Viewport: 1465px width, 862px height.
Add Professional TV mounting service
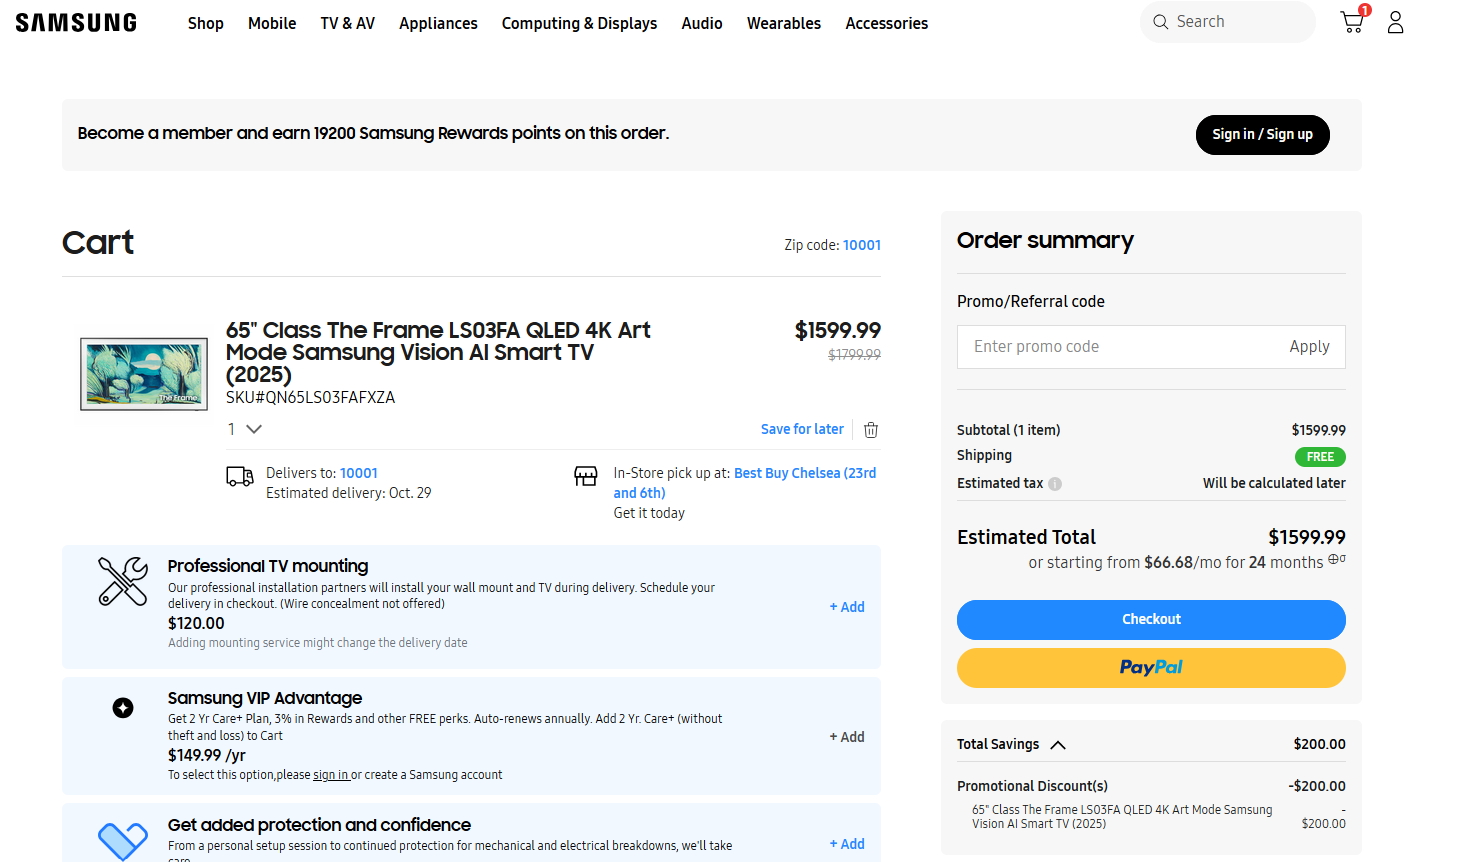(x=847, y=607)
